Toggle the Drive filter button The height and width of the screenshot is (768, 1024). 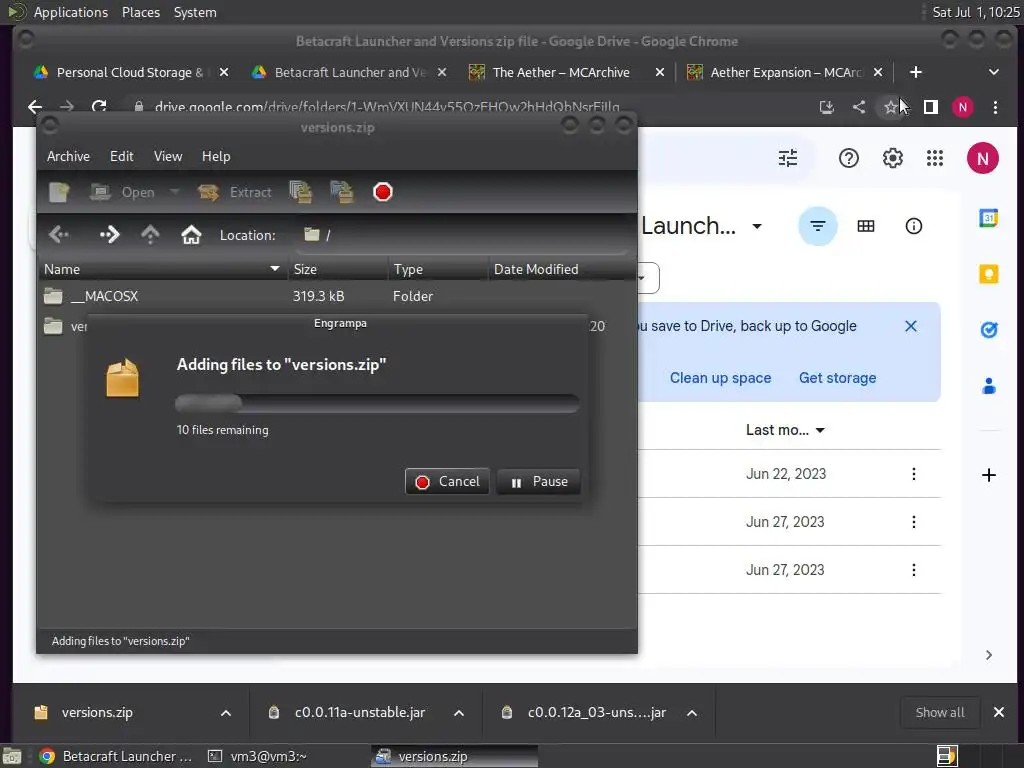818,226
